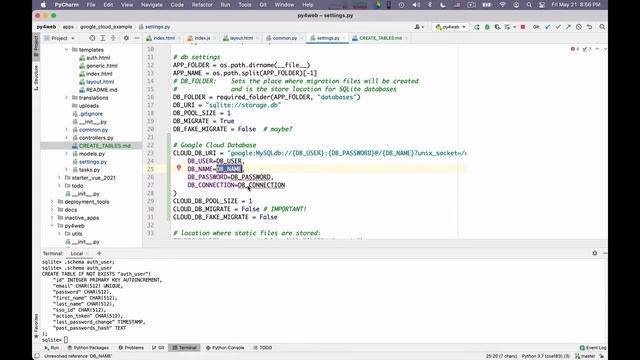
Task: Push commits with the Git arrow icon
Action: 568,27
